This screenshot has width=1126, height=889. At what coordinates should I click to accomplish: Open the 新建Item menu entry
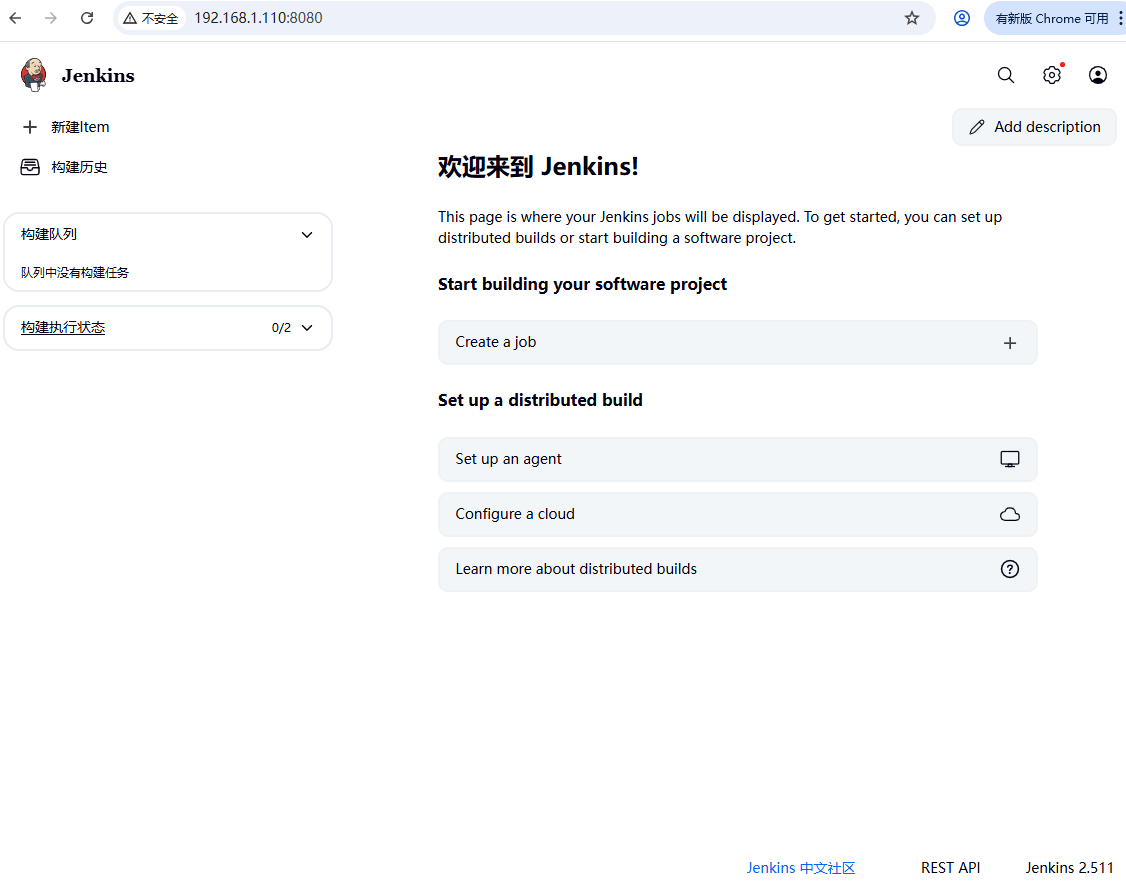tap(65, 127)
